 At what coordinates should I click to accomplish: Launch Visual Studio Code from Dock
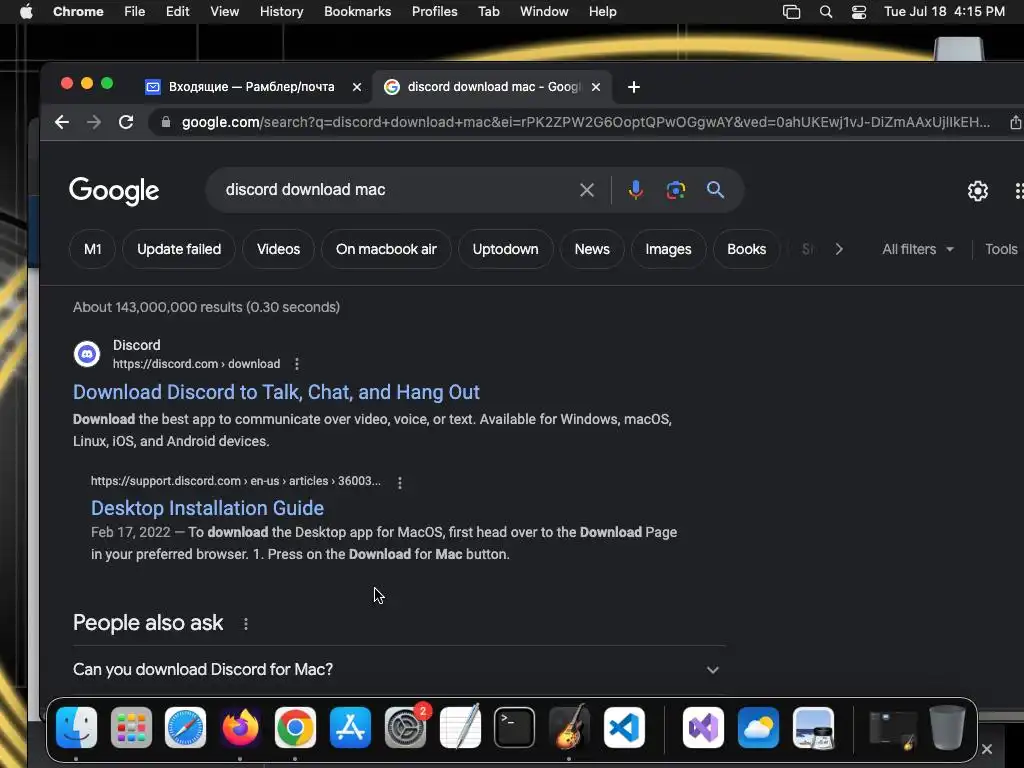624,728
